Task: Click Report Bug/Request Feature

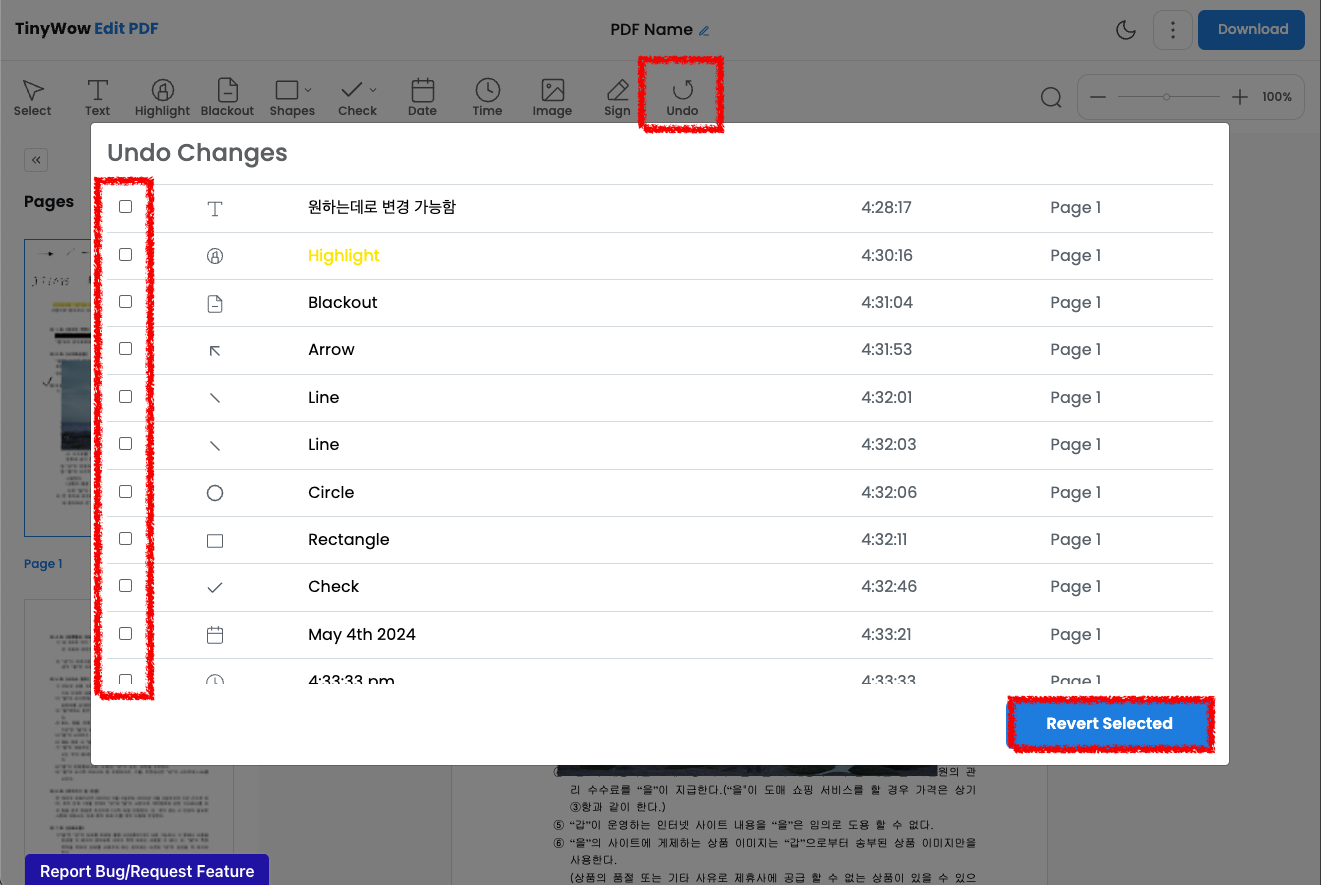Action: pos(145,871)
